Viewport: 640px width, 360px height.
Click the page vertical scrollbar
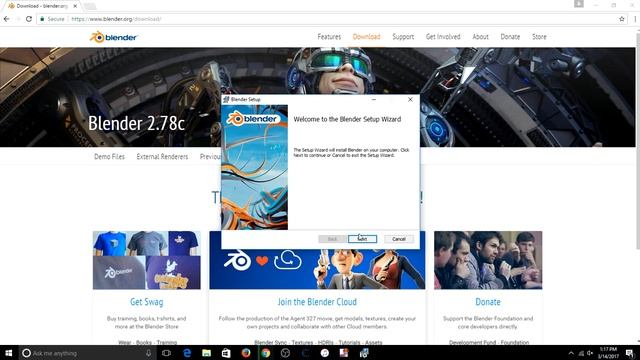[638, 141]
